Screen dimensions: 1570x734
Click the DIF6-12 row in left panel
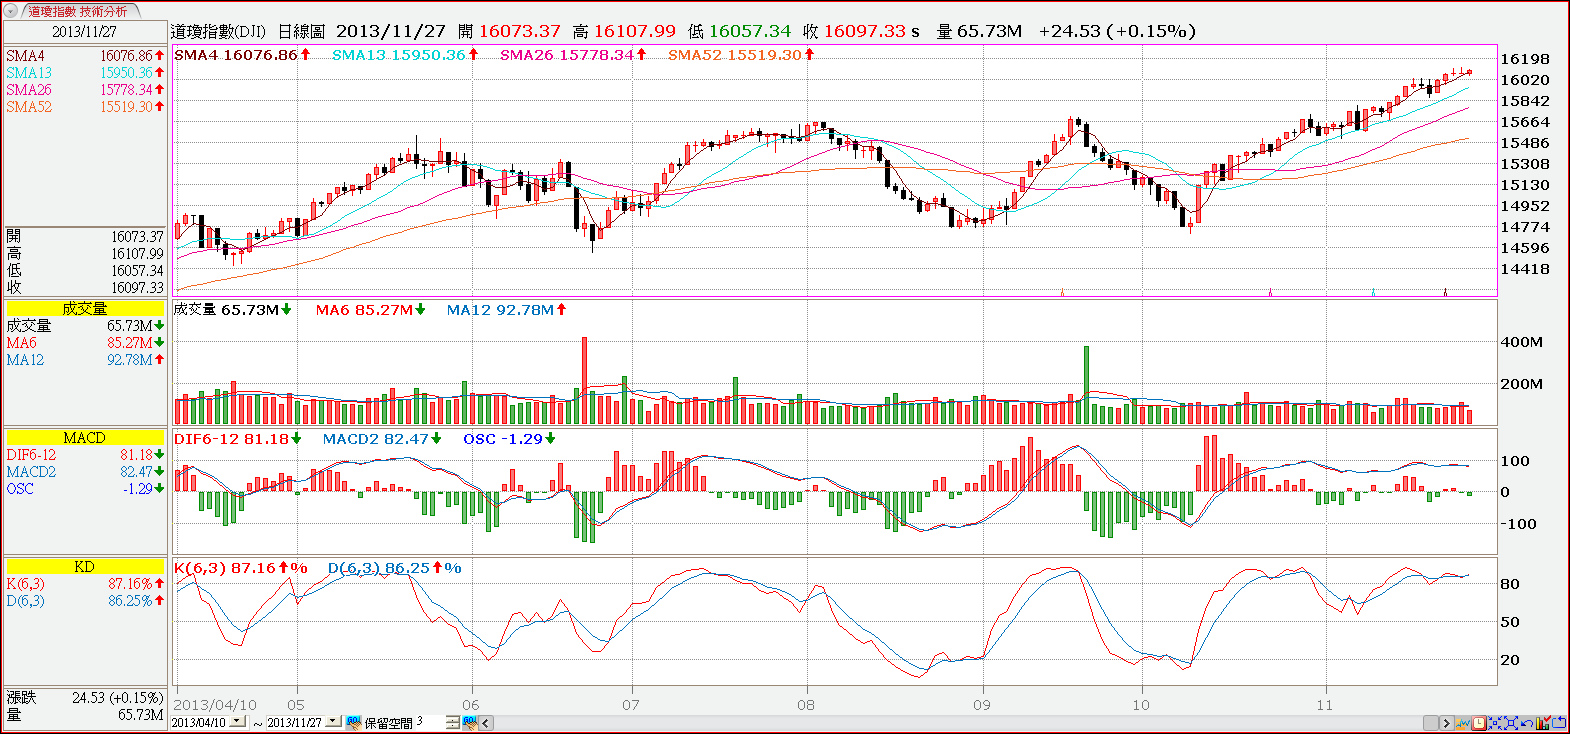point(84,454)
